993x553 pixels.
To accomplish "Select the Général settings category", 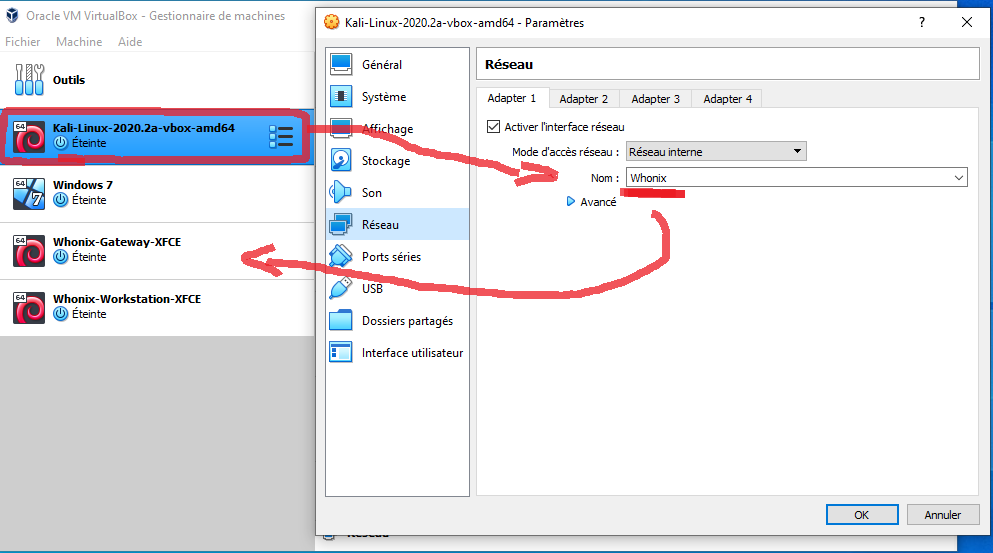I will coord(398,64).
